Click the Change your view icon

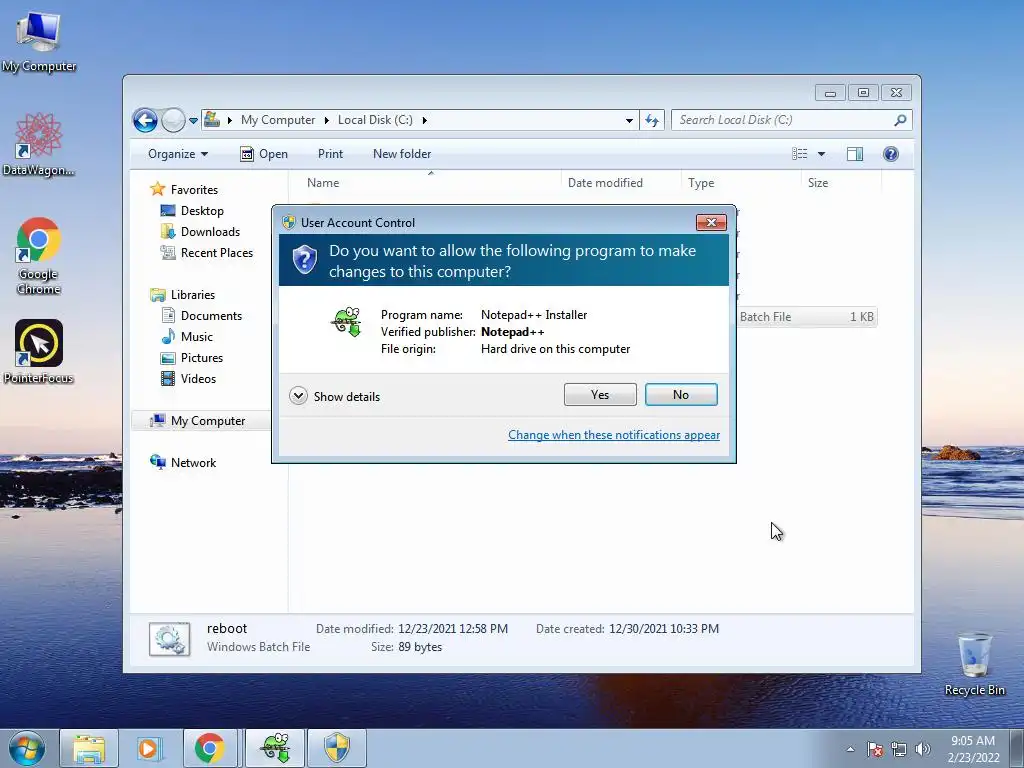[799, 154]
